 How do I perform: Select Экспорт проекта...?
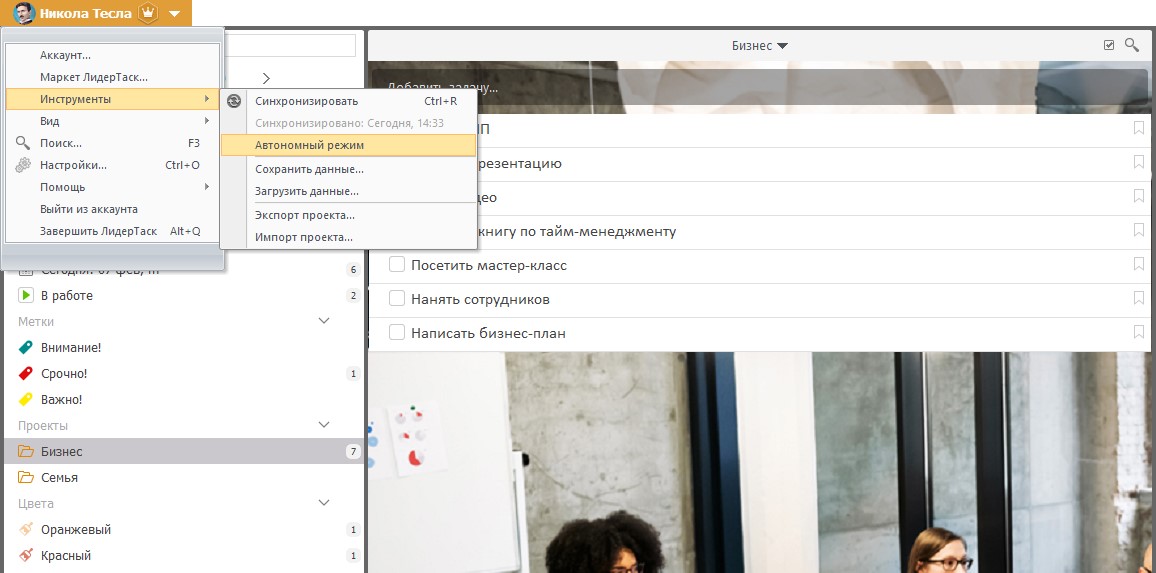tap(348, 215)
